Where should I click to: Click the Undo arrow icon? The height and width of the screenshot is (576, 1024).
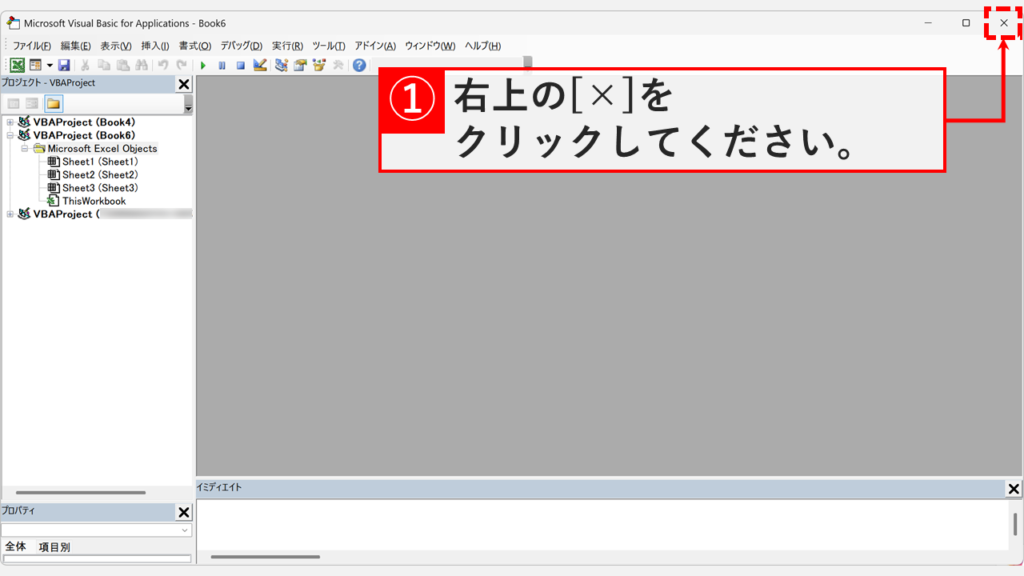(163, 65)
